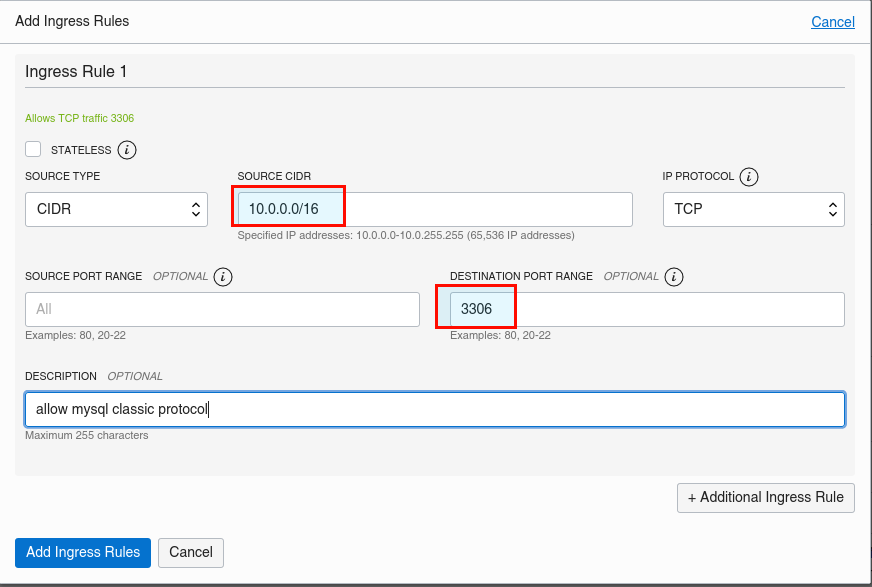Enable the Stateless checkbox
This screenshot has height=587, width=872.
(x=33, y=150)
